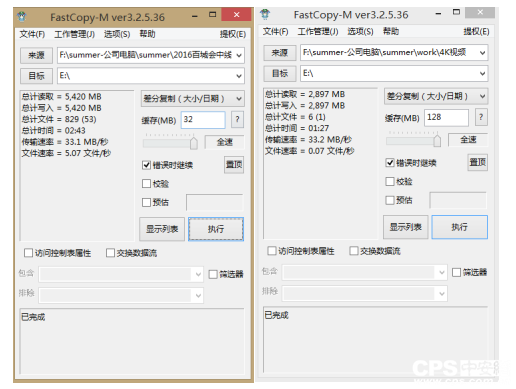Expand 排除 filter dropdown in left window
The image size is (516, 389).
point(198,295)
